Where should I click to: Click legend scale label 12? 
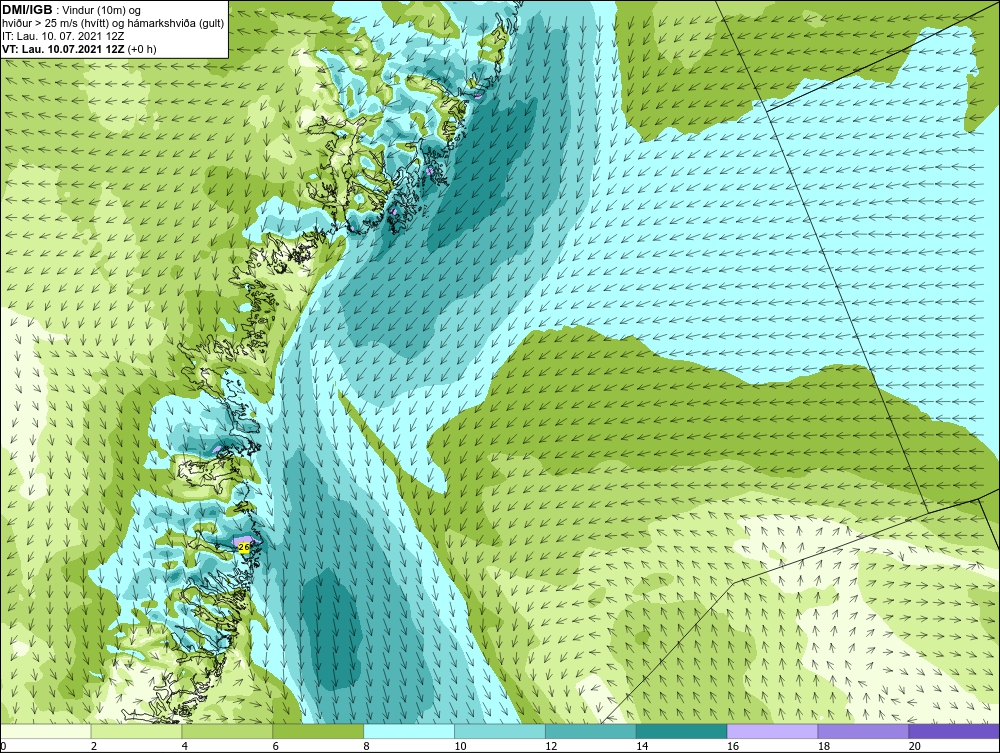point(551,746)
